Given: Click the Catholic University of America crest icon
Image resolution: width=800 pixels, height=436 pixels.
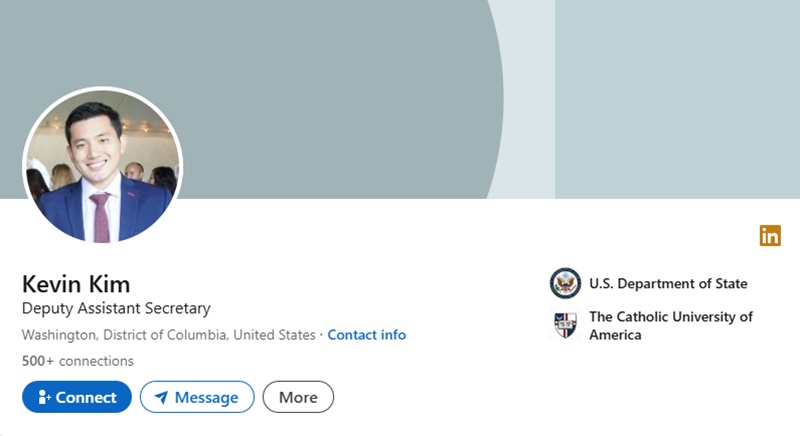Looking at the screenshot, I should click(565, 325).
